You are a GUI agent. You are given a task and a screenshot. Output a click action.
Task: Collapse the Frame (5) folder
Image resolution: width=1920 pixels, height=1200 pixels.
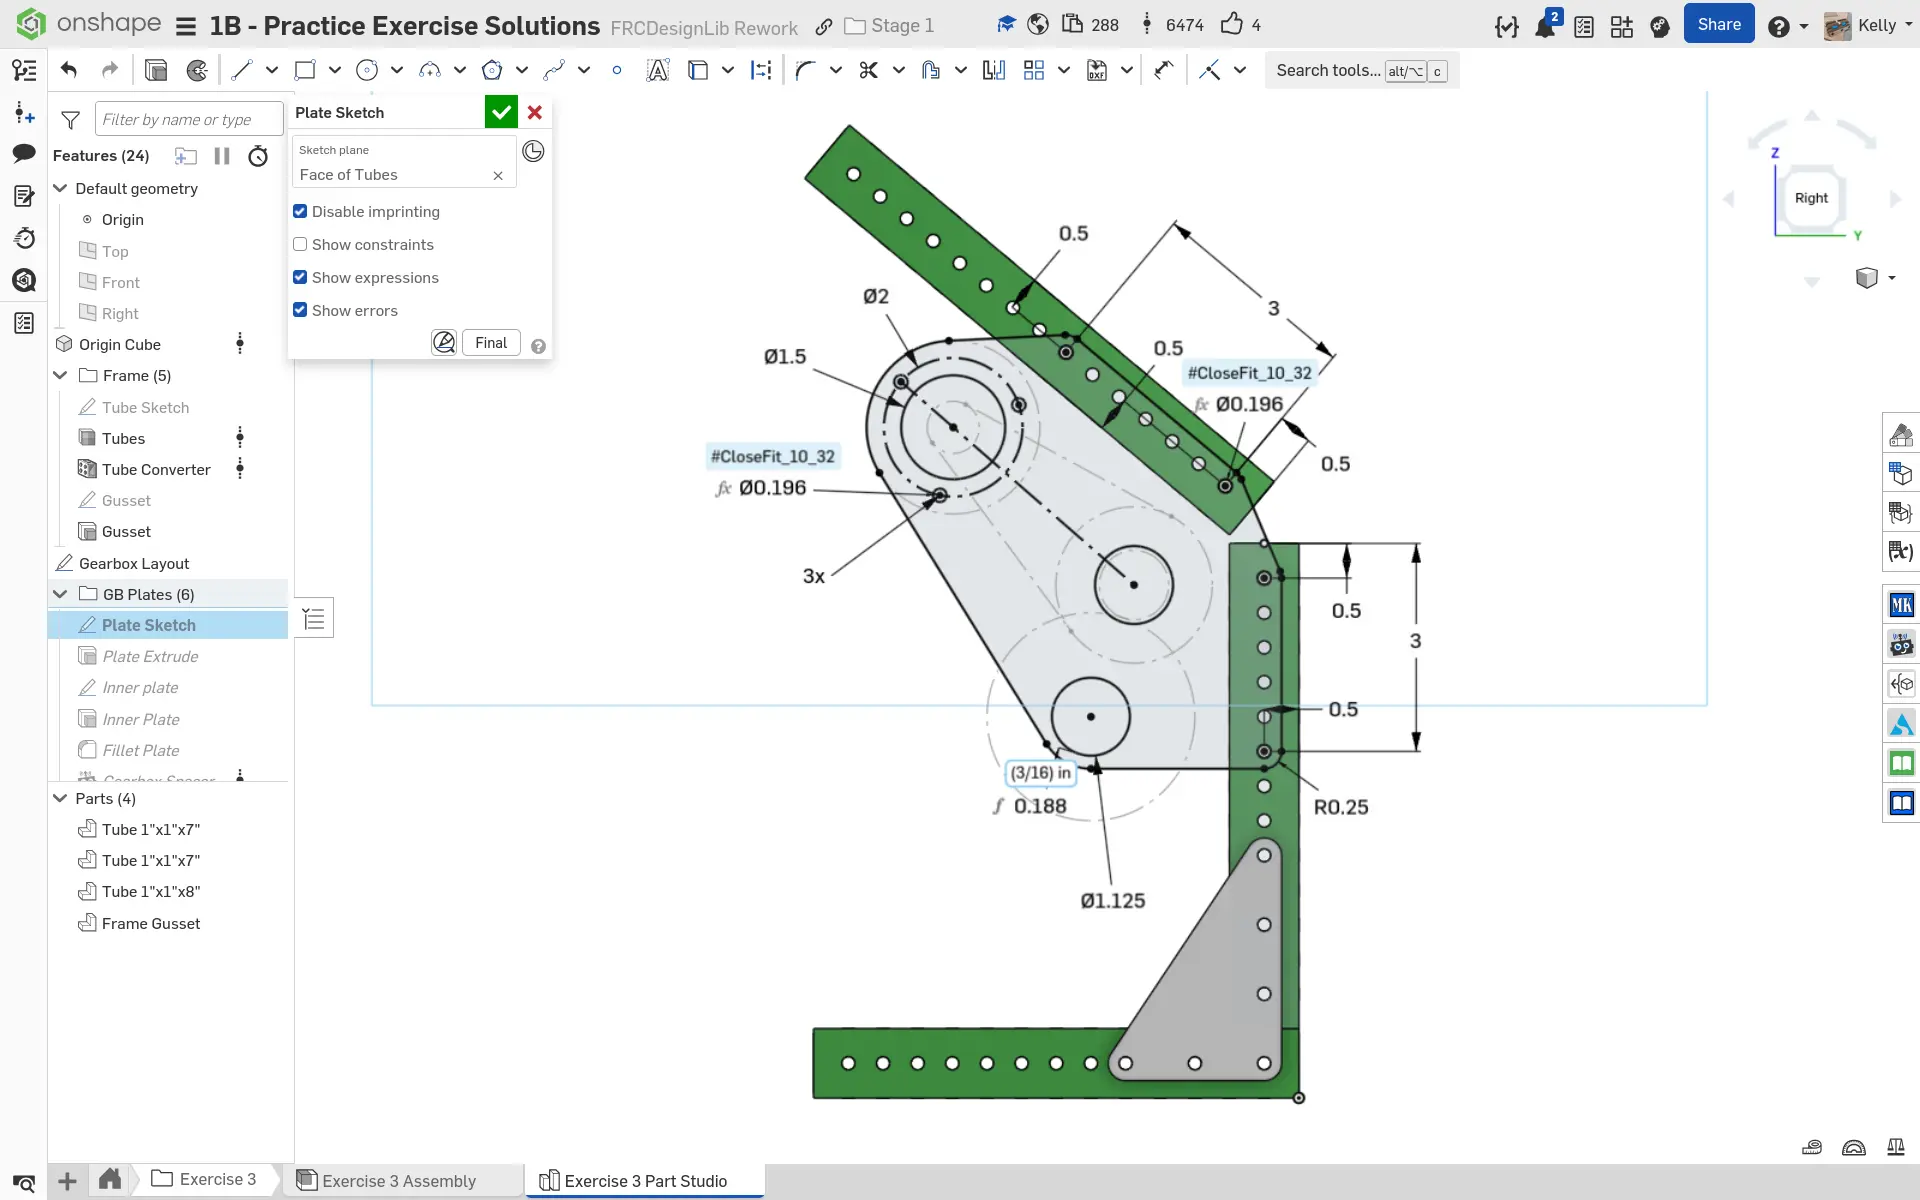coord(60,375)
